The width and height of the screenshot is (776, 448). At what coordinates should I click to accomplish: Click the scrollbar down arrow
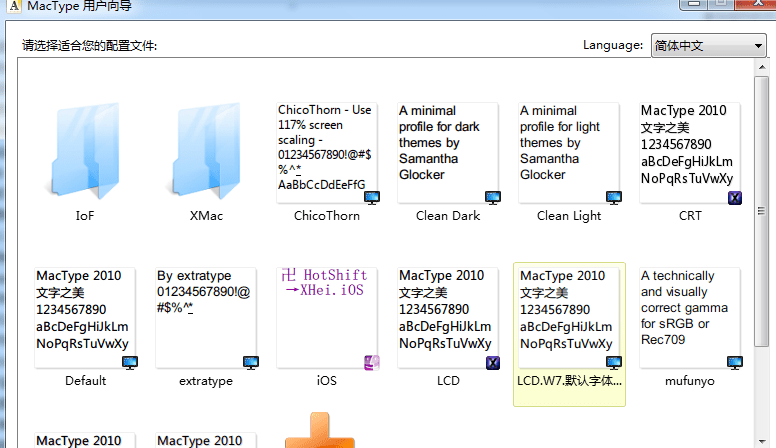point(762,441)
